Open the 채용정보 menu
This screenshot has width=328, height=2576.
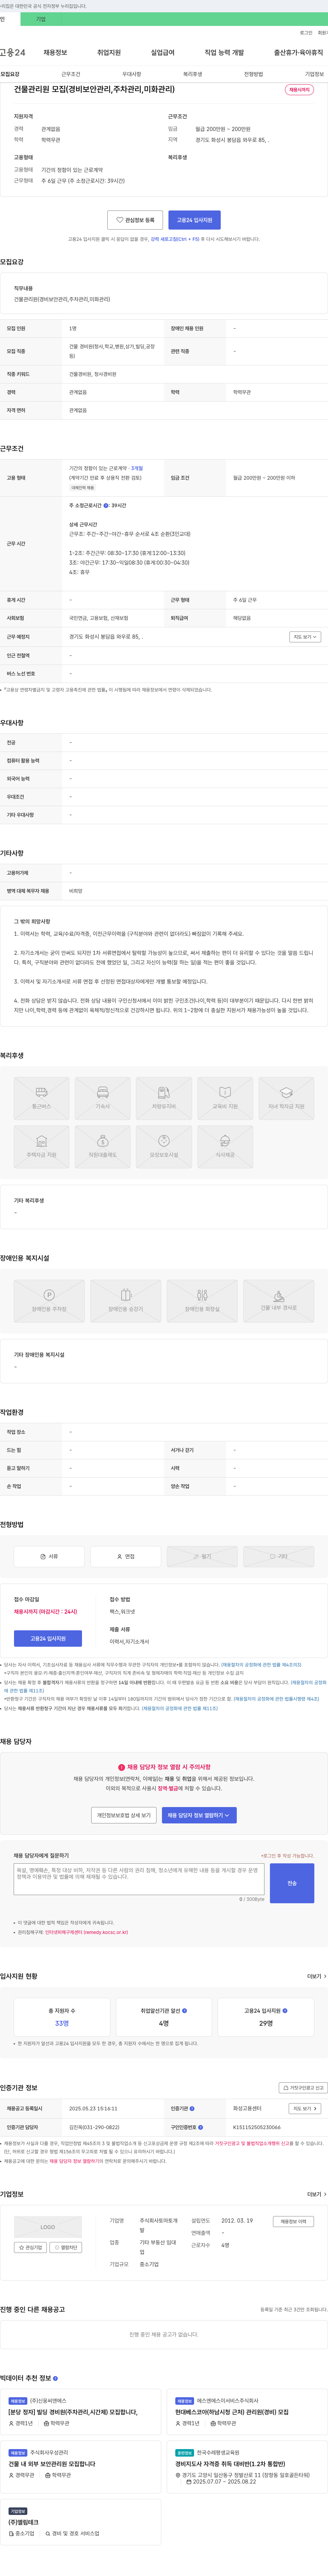click(55, 52)
